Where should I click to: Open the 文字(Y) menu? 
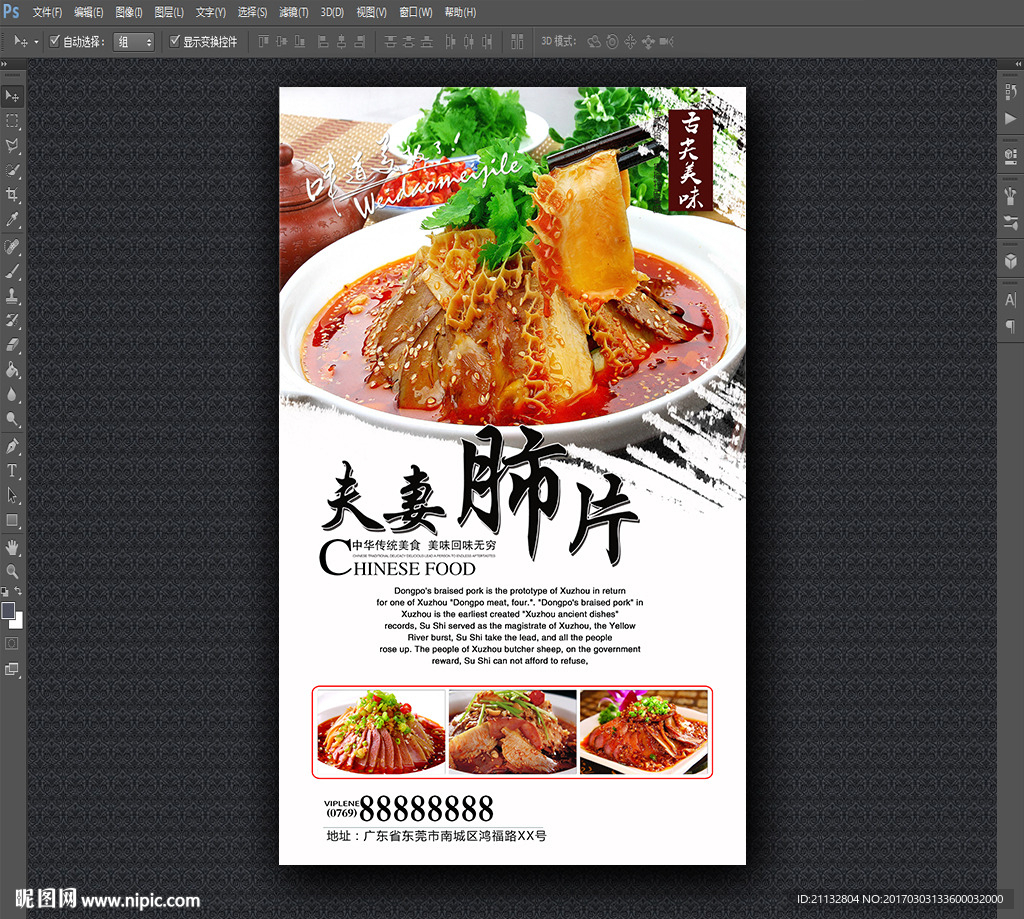coord(210,12)
